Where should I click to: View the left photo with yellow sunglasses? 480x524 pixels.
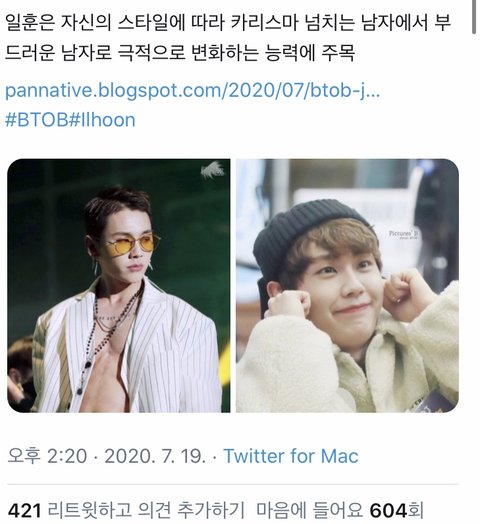click(119, 285)
